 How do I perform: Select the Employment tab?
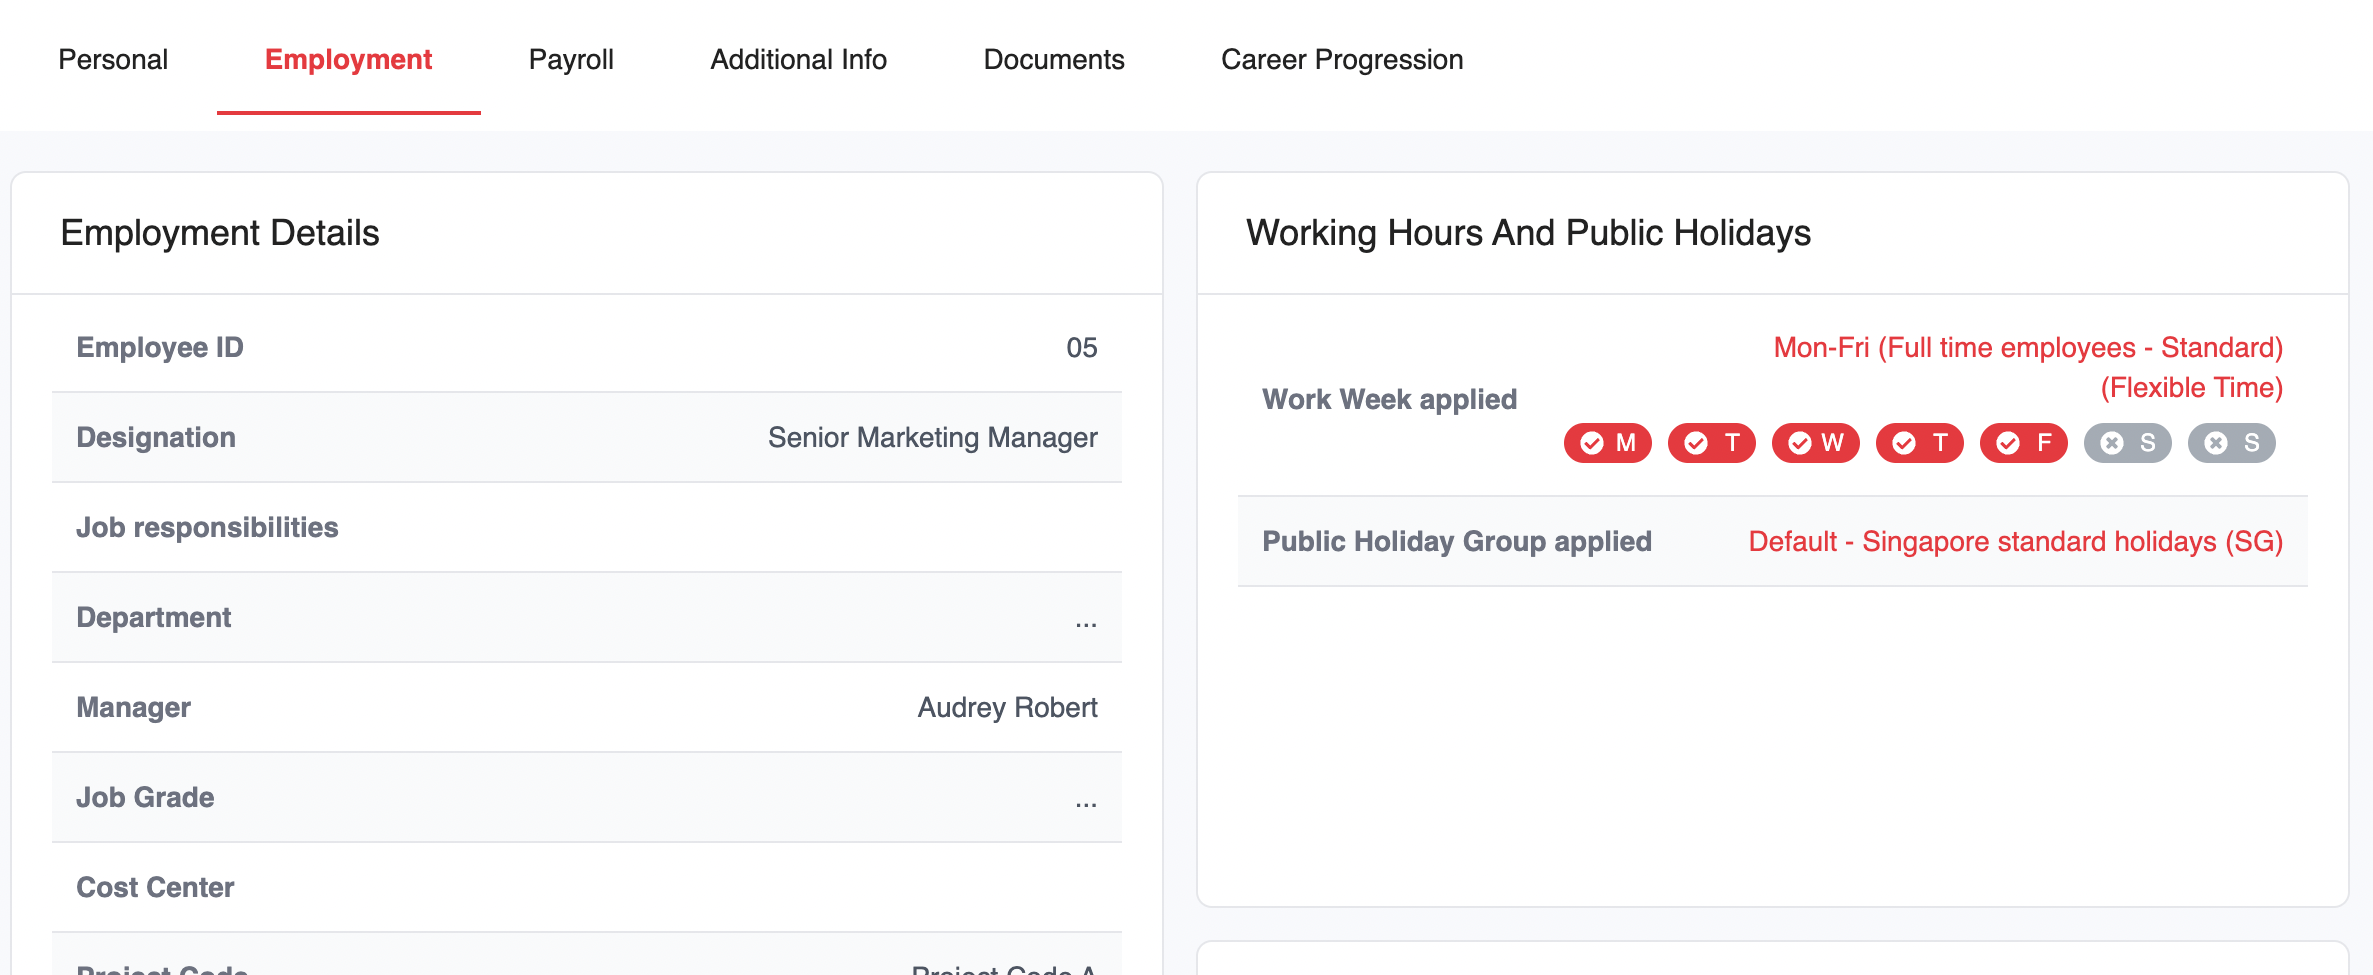point(348,60)
